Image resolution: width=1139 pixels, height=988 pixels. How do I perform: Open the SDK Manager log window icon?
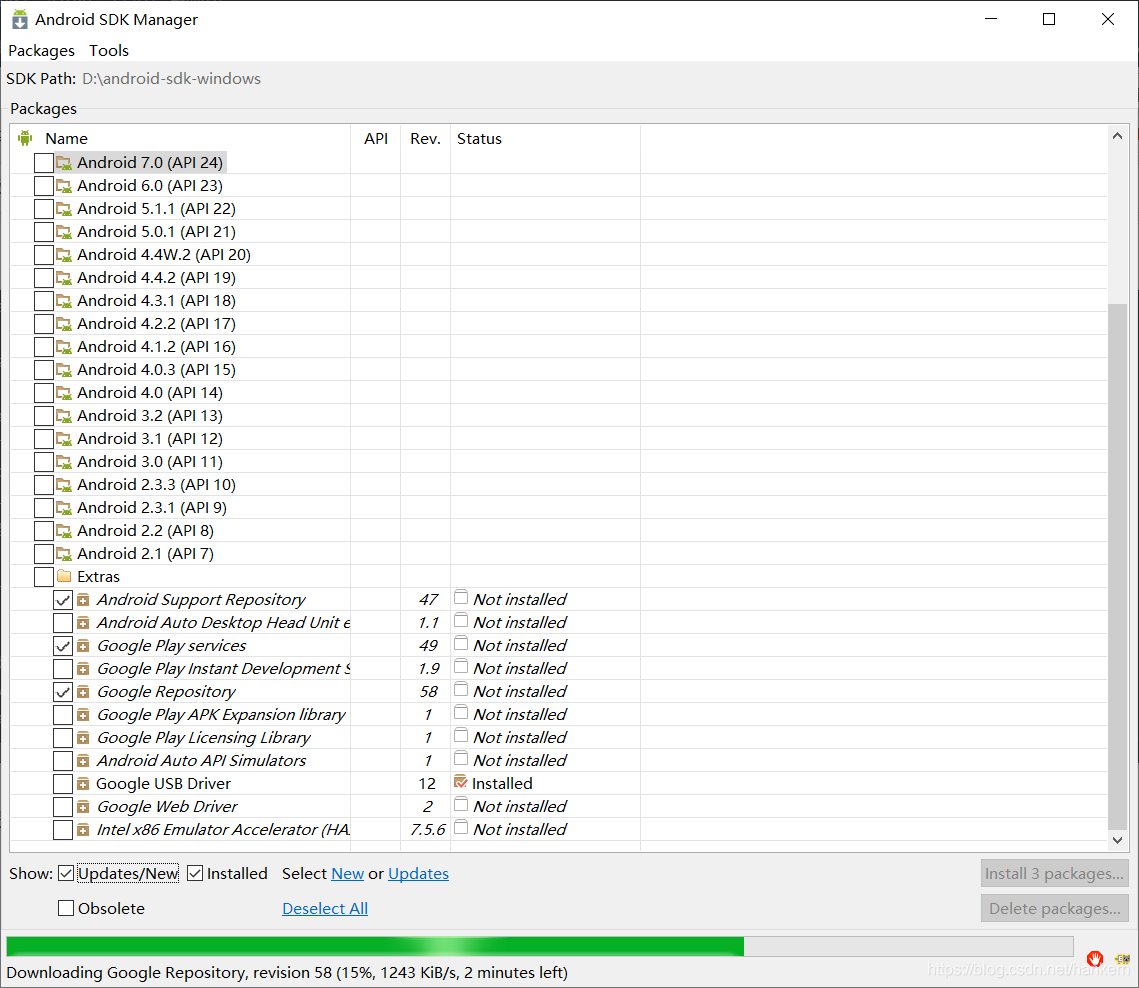1122,958
